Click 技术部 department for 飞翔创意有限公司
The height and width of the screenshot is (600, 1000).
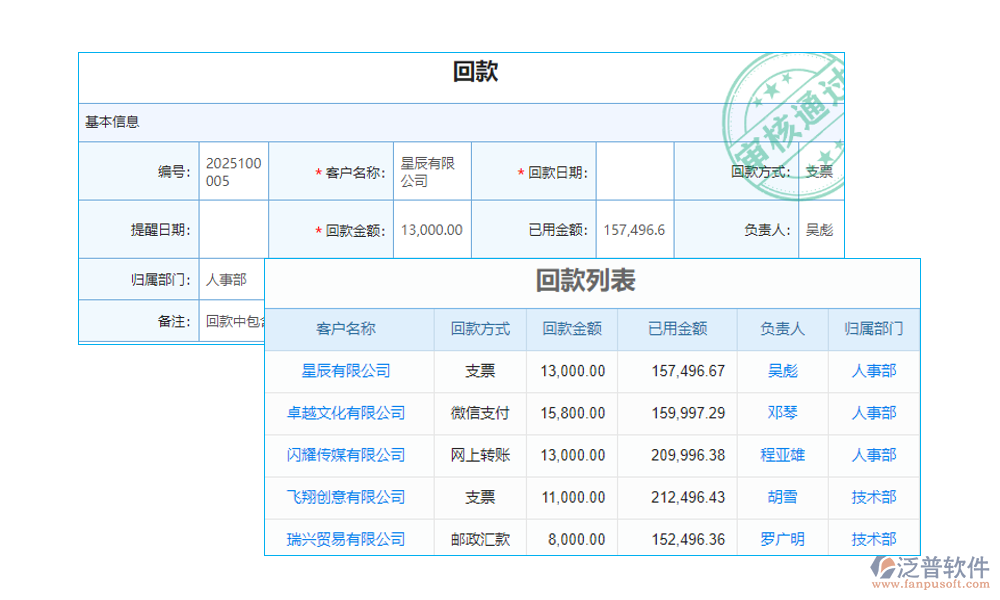[x=873, y=497]
